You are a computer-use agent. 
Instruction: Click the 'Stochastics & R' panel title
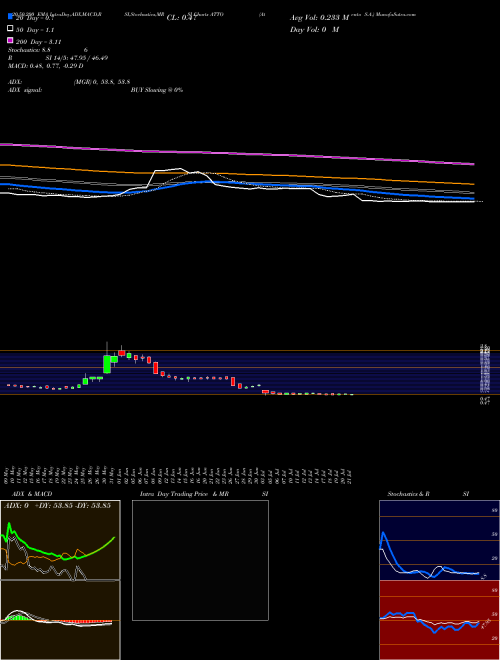408,494
